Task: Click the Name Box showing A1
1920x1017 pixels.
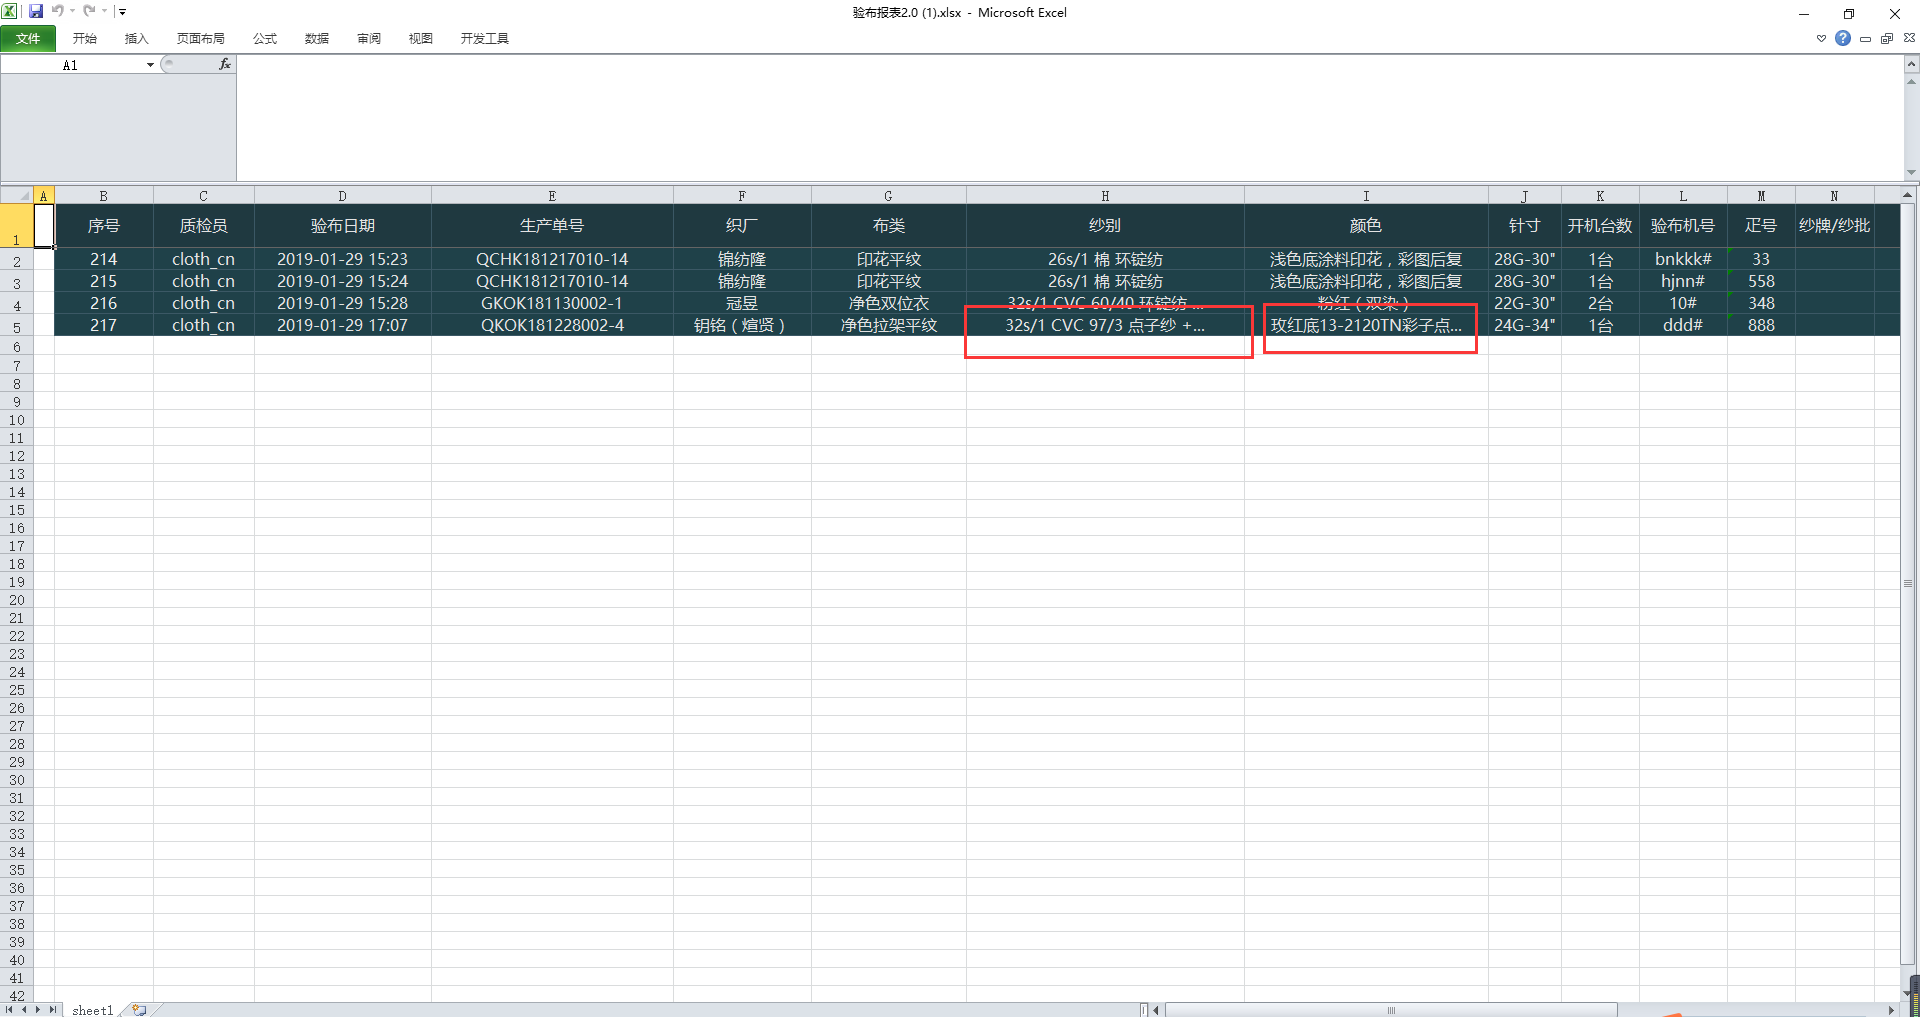Action: coord(70,65)
